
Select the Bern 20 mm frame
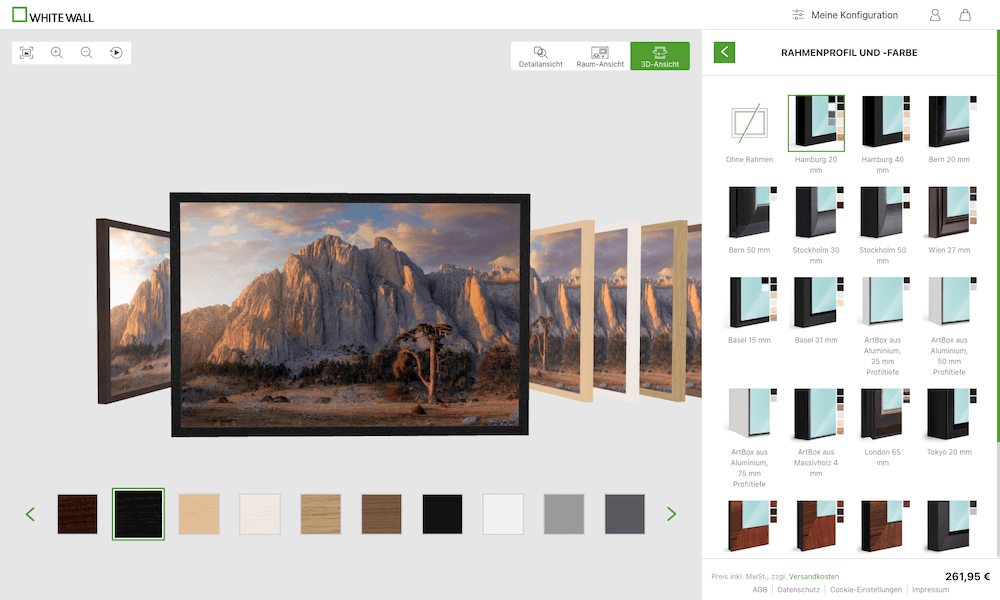950,130
